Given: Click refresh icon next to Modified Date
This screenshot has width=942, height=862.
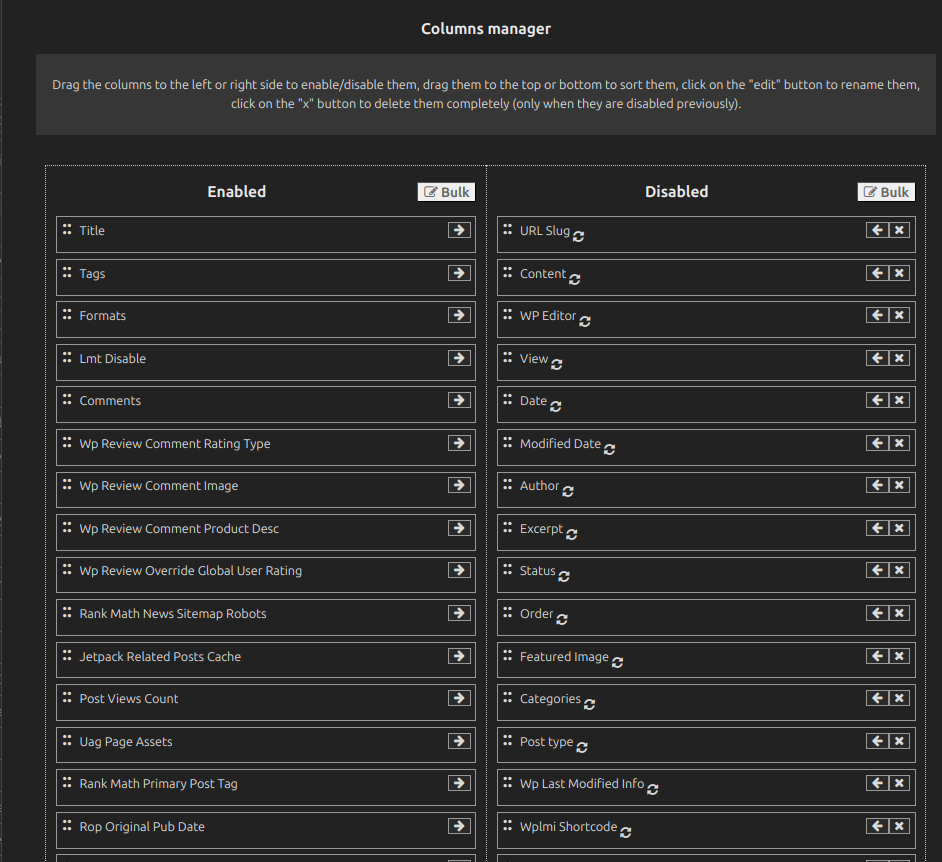Looking at the screenshot, I should coord(609,449).
